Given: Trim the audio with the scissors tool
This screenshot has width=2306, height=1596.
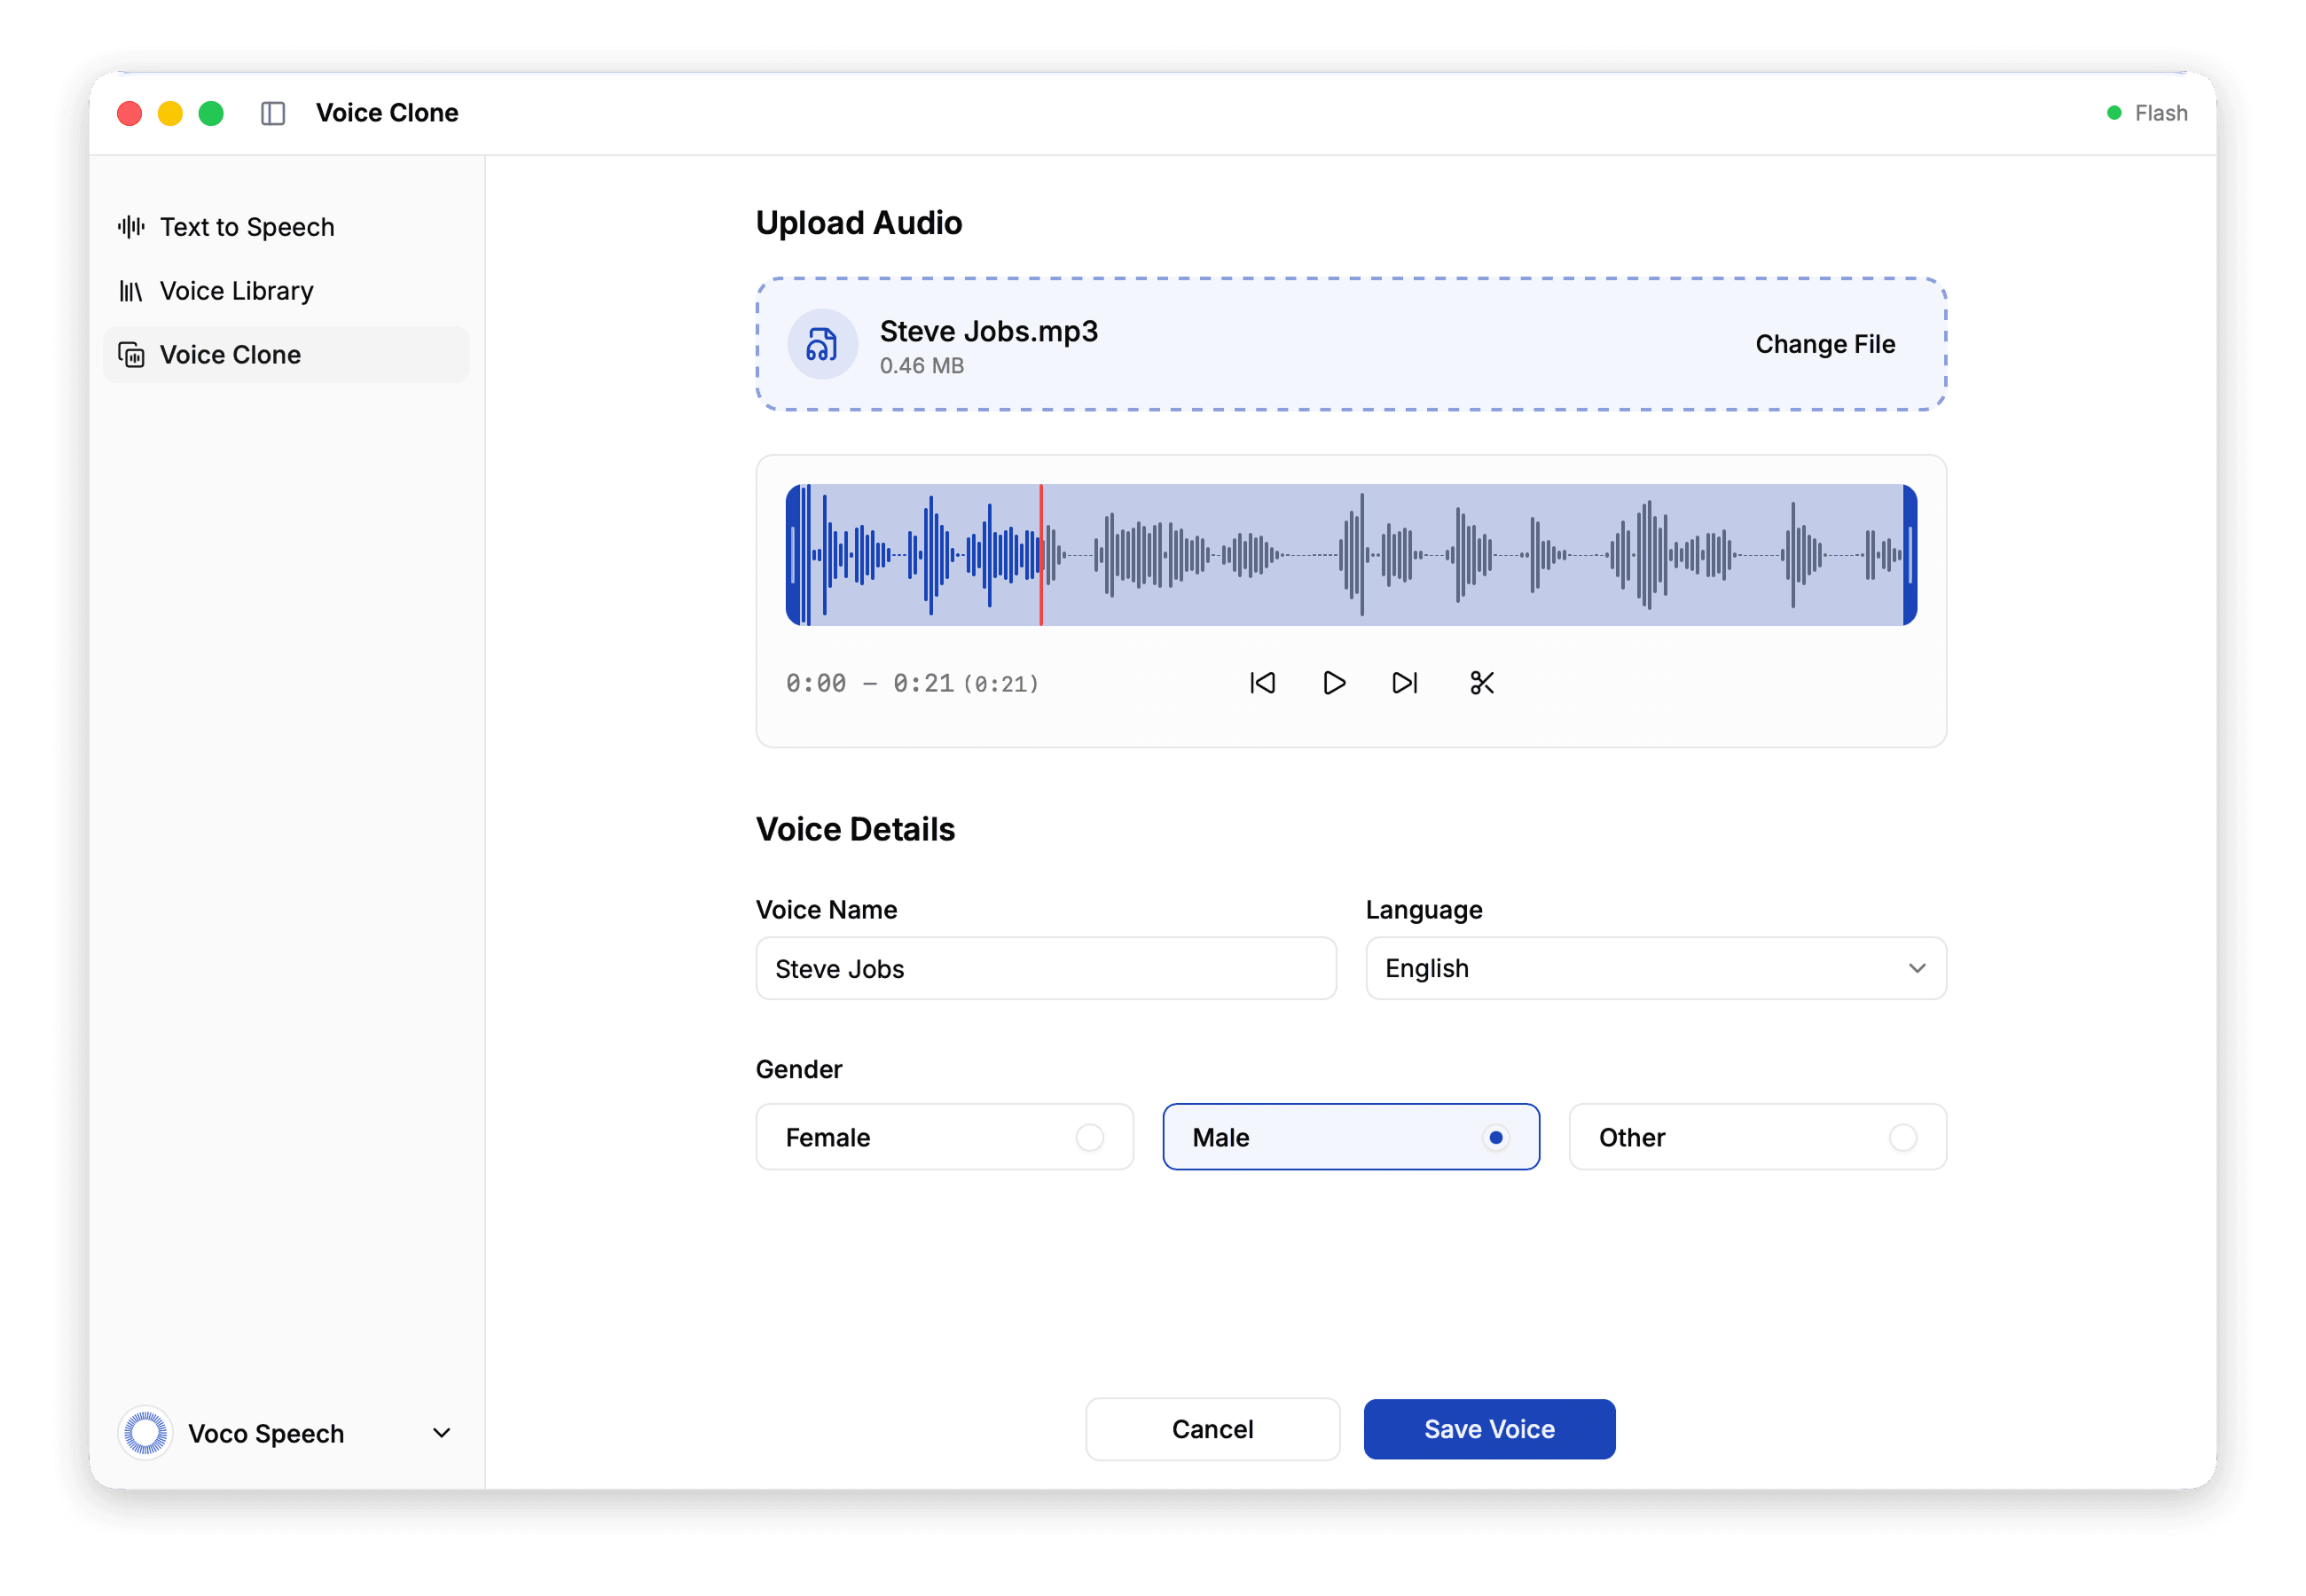Looking at the screenshot, I should click(x=1481, y=682).
